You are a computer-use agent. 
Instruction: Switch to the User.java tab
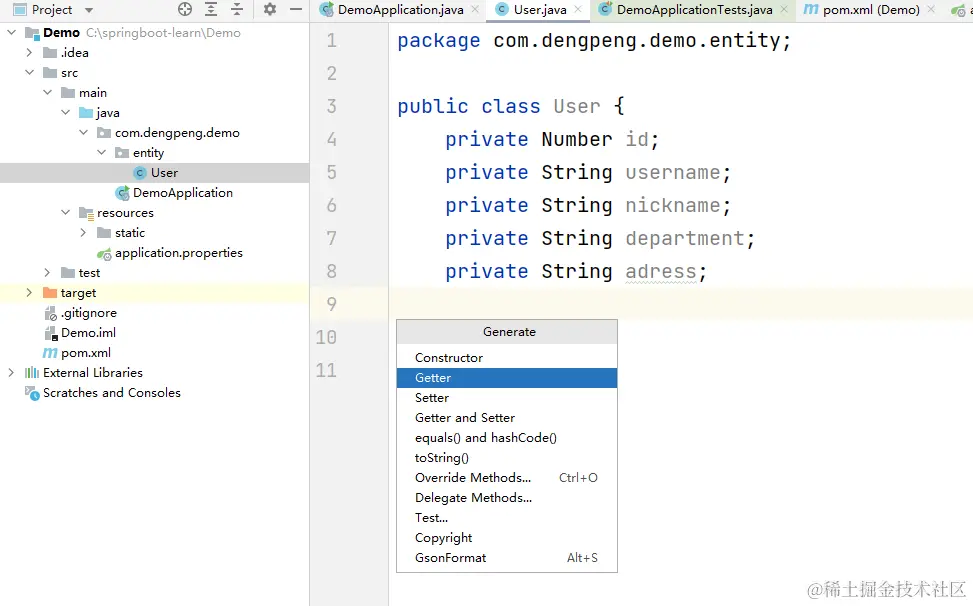pos(540,9)
